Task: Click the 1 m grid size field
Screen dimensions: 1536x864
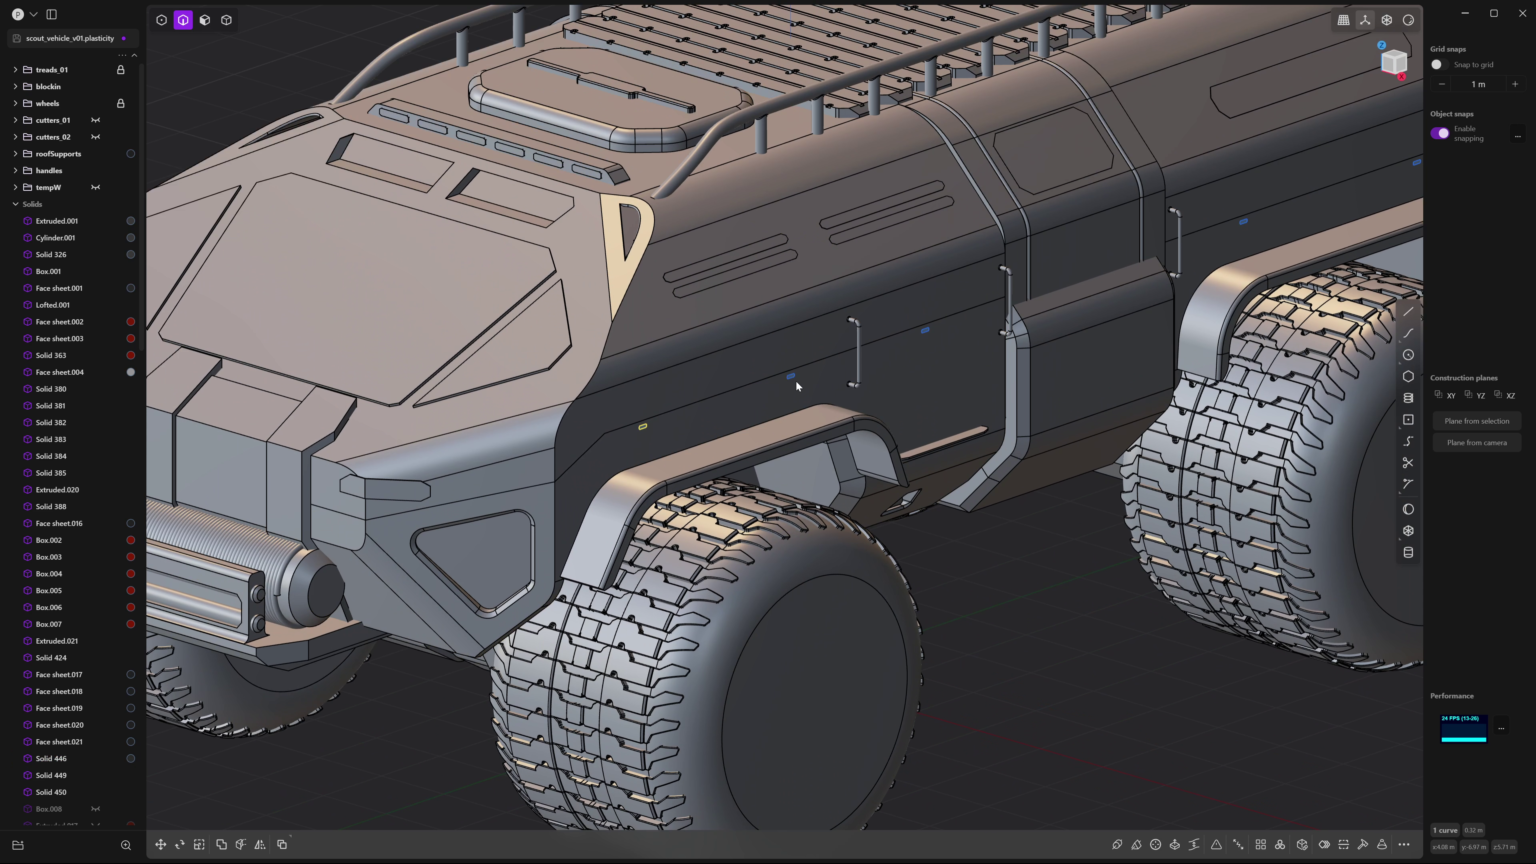Action: click(1478, 84)
